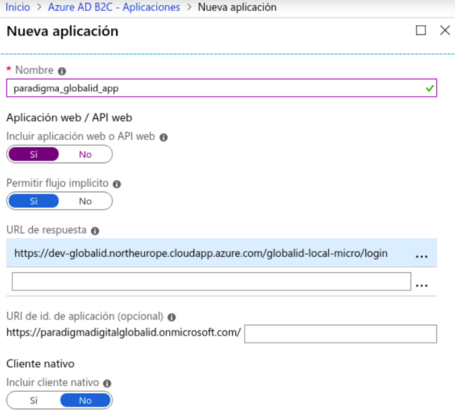Click the Aplicación web / API web heading

tap(69, 118)
